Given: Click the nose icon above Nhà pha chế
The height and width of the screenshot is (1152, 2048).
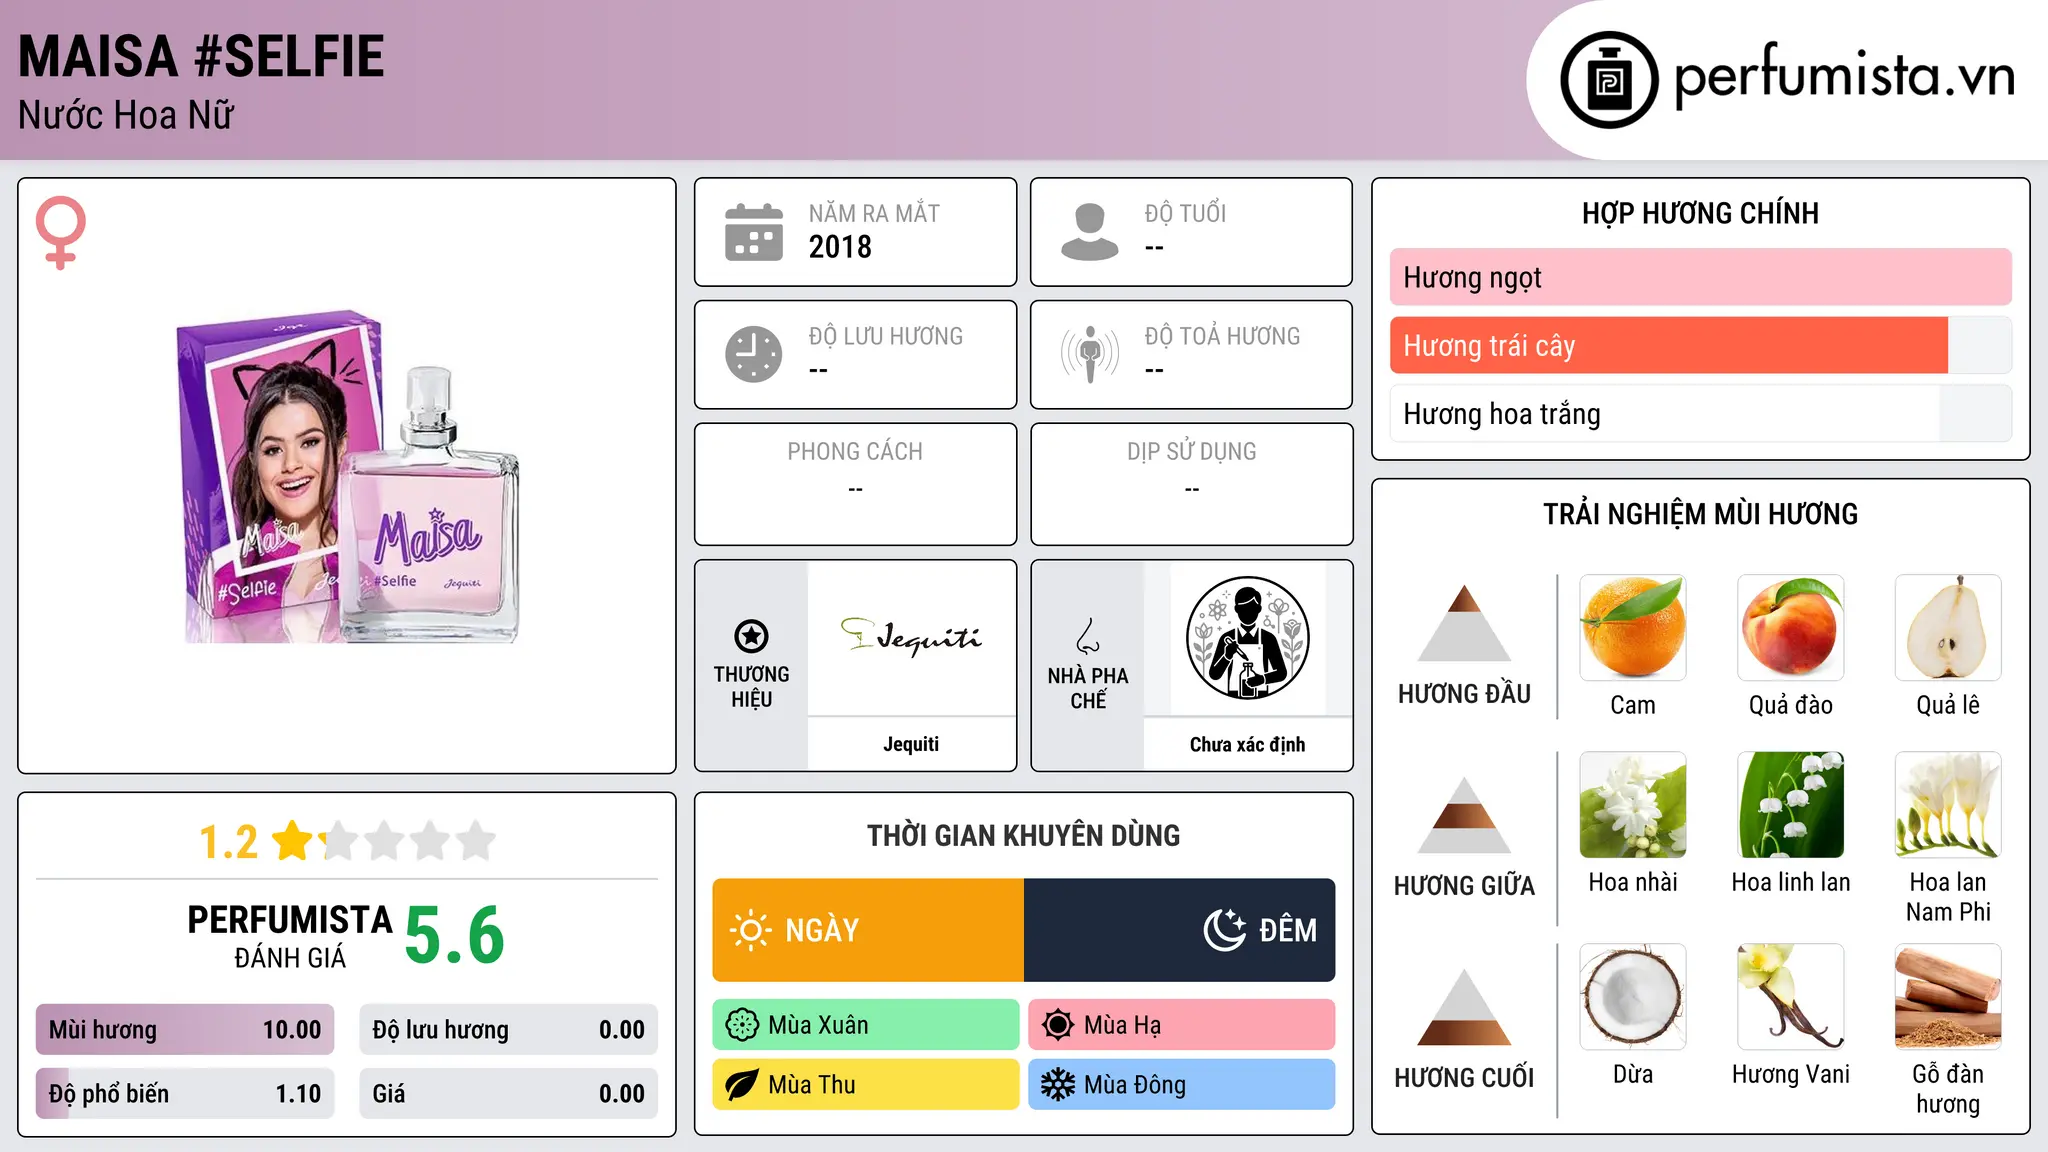Looking at the screenshot, I should [1088, 636].
